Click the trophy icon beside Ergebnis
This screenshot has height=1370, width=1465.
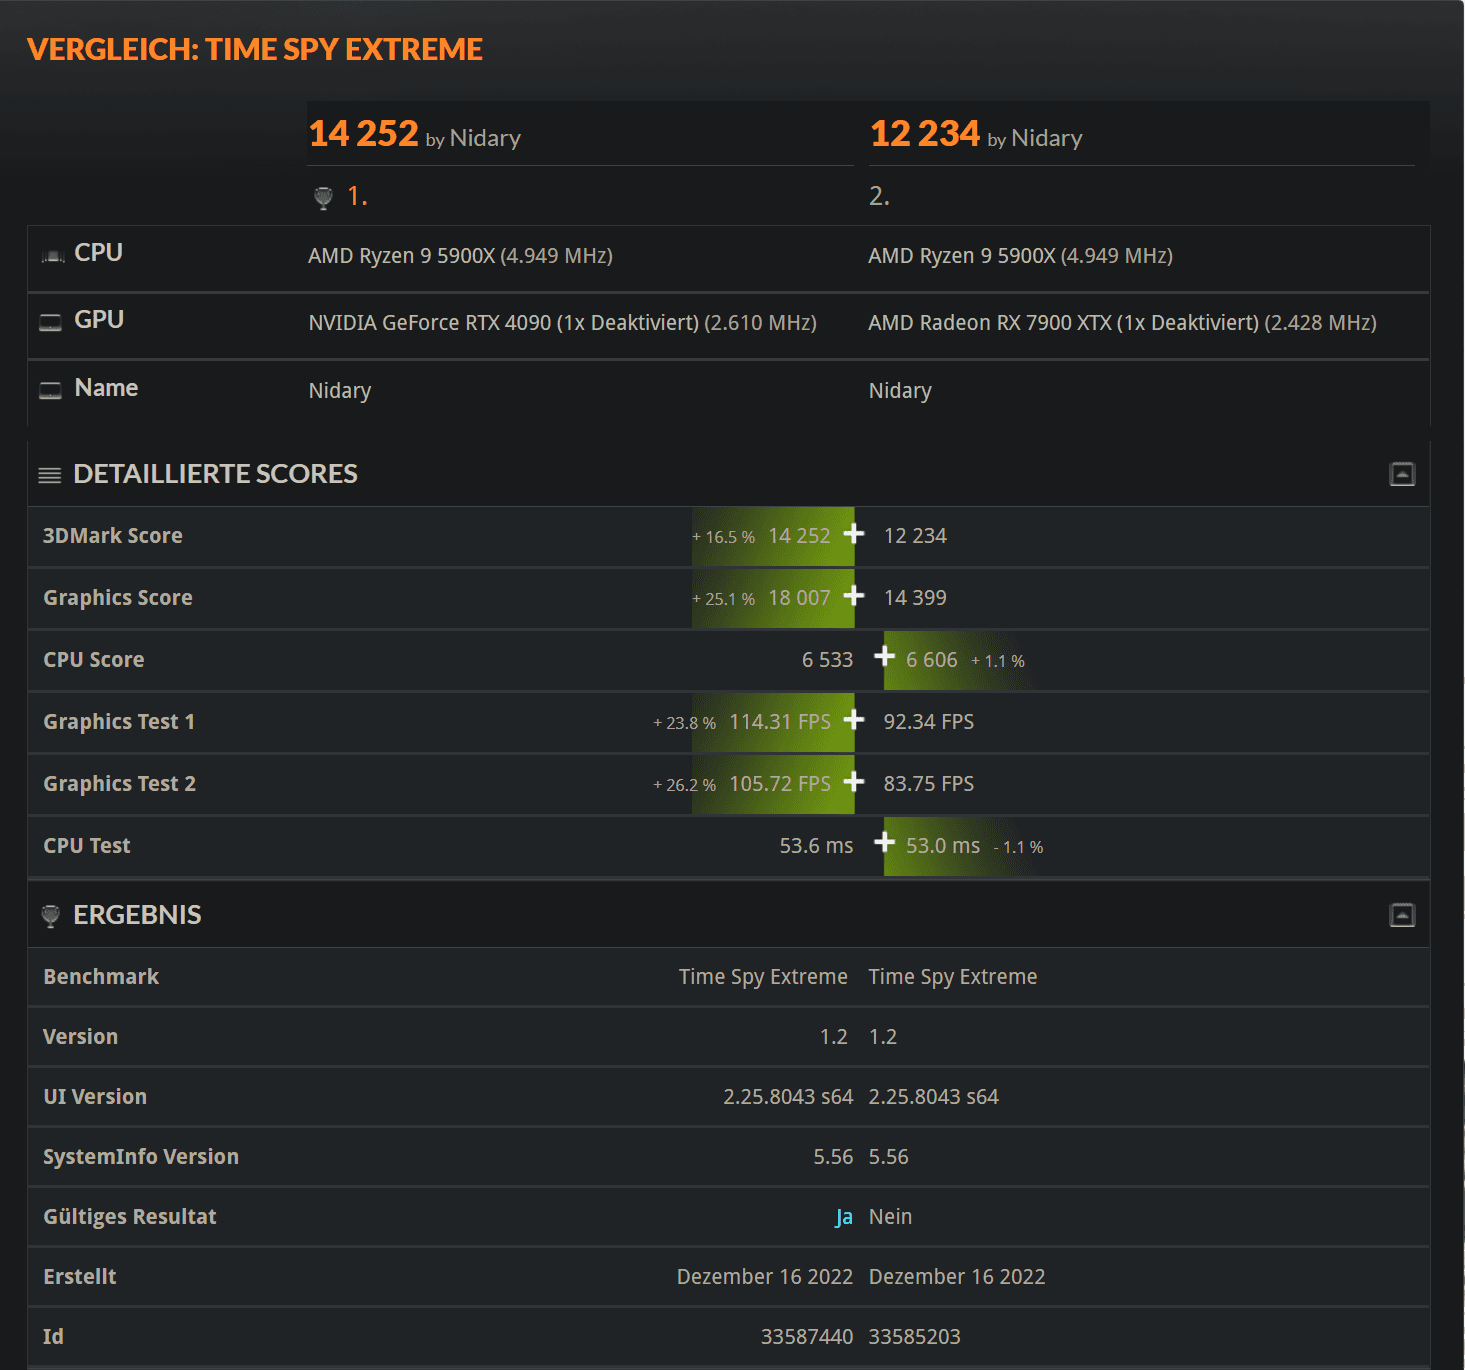point(51,916)
